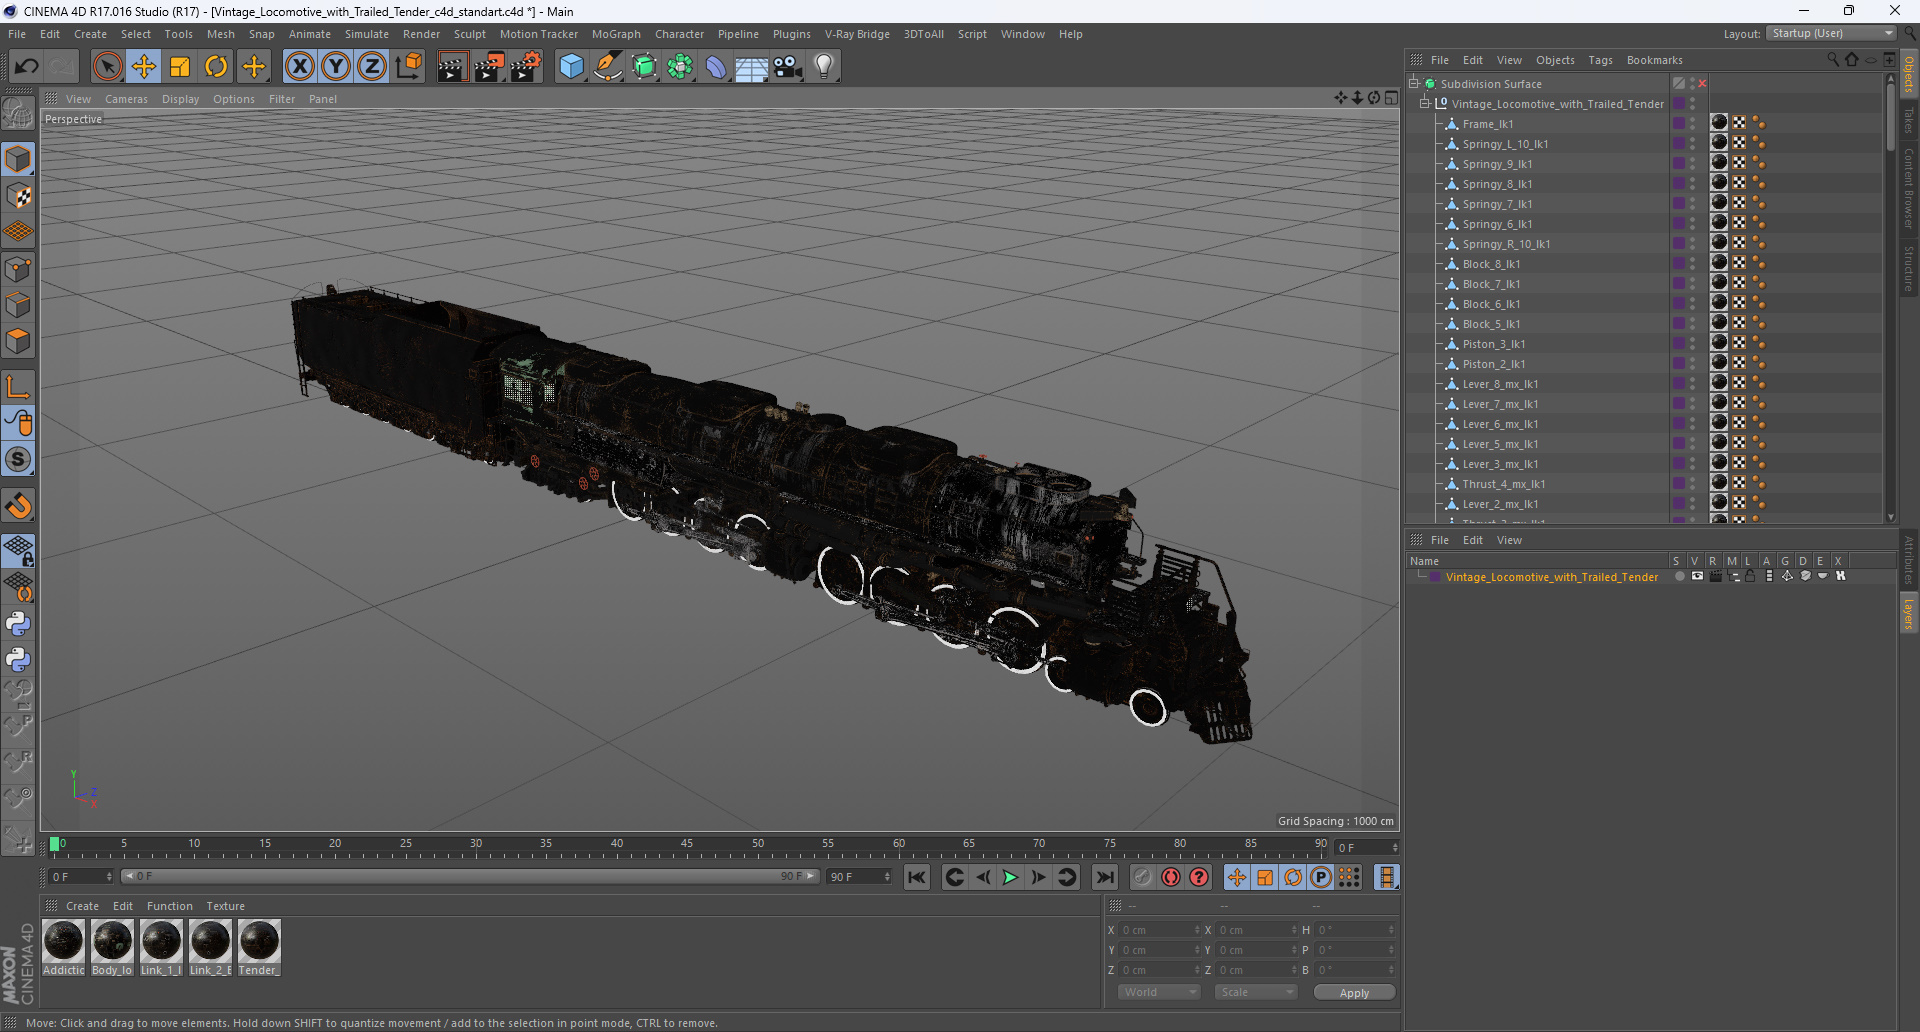Click the Vintage_Locomotive layer in Layer Manager

tap(1551, 577)
